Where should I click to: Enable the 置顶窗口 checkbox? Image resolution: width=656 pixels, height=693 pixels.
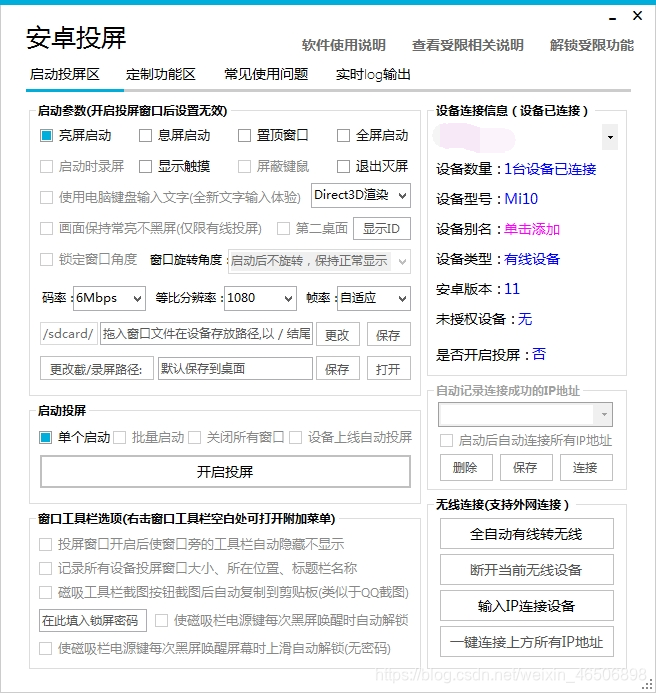[244, 135]
